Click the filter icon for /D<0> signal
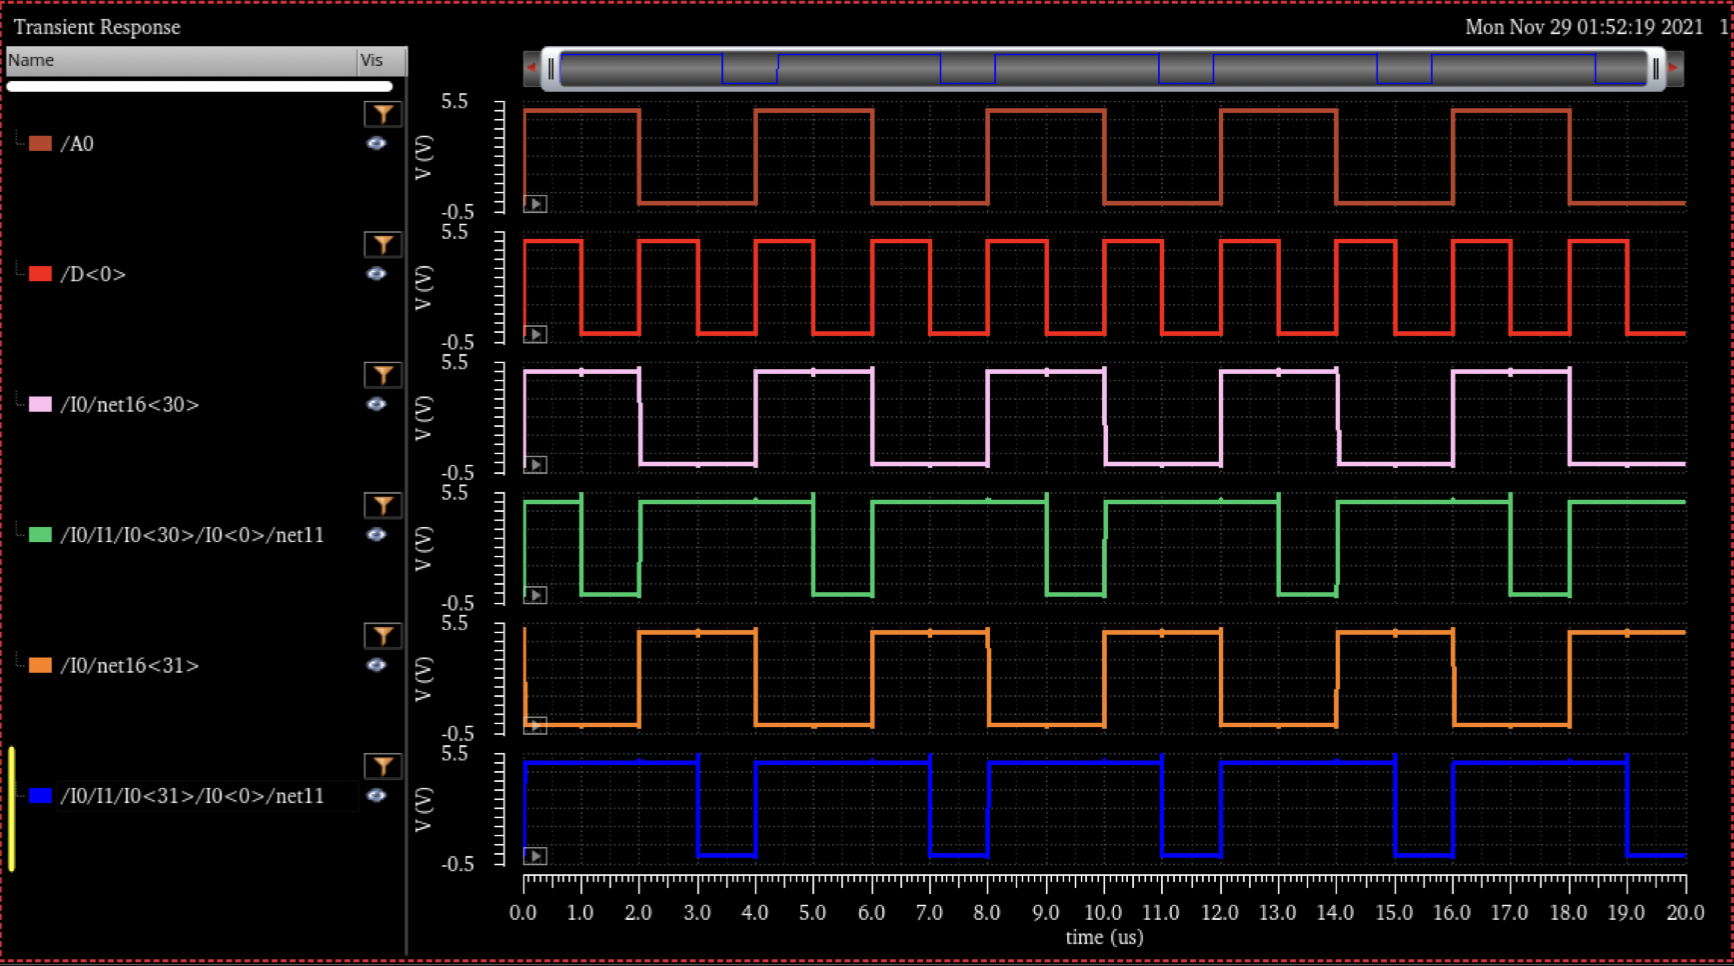The image size is (1734, 966). (382, 245)
